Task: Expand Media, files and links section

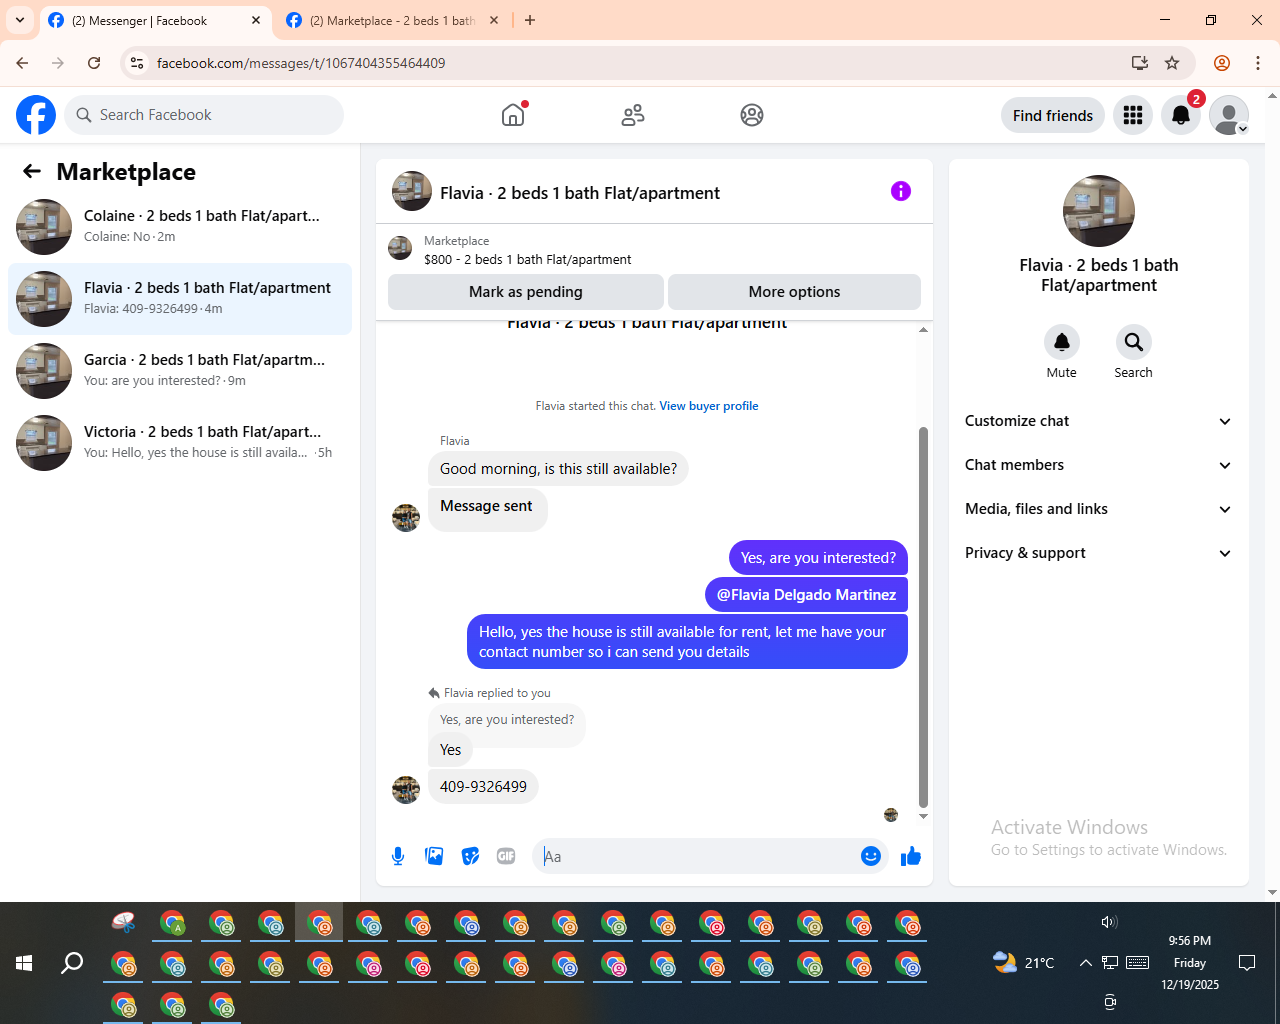Action: [x=1099, y=509]
